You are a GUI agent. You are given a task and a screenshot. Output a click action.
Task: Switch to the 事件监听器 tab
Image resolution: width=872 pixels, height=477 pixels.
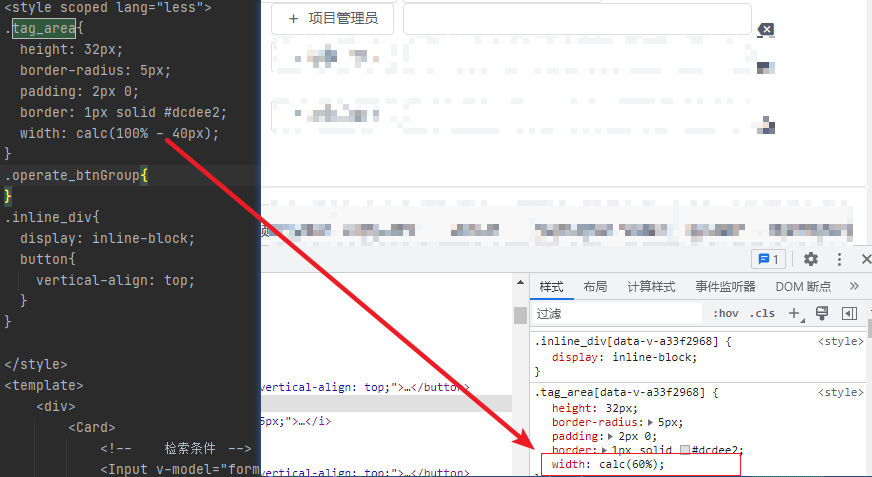pos(725,287)
